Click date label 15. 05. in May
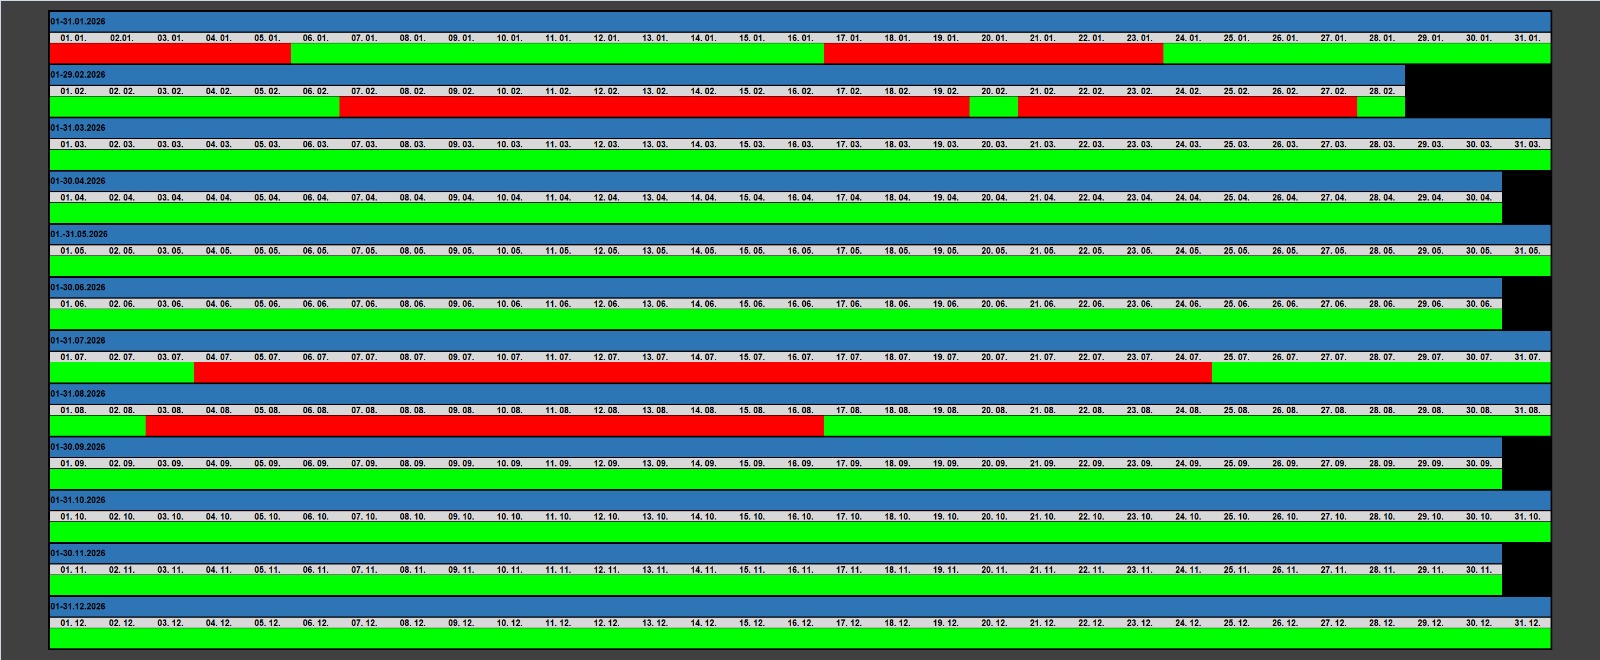 tap(752, 251)
